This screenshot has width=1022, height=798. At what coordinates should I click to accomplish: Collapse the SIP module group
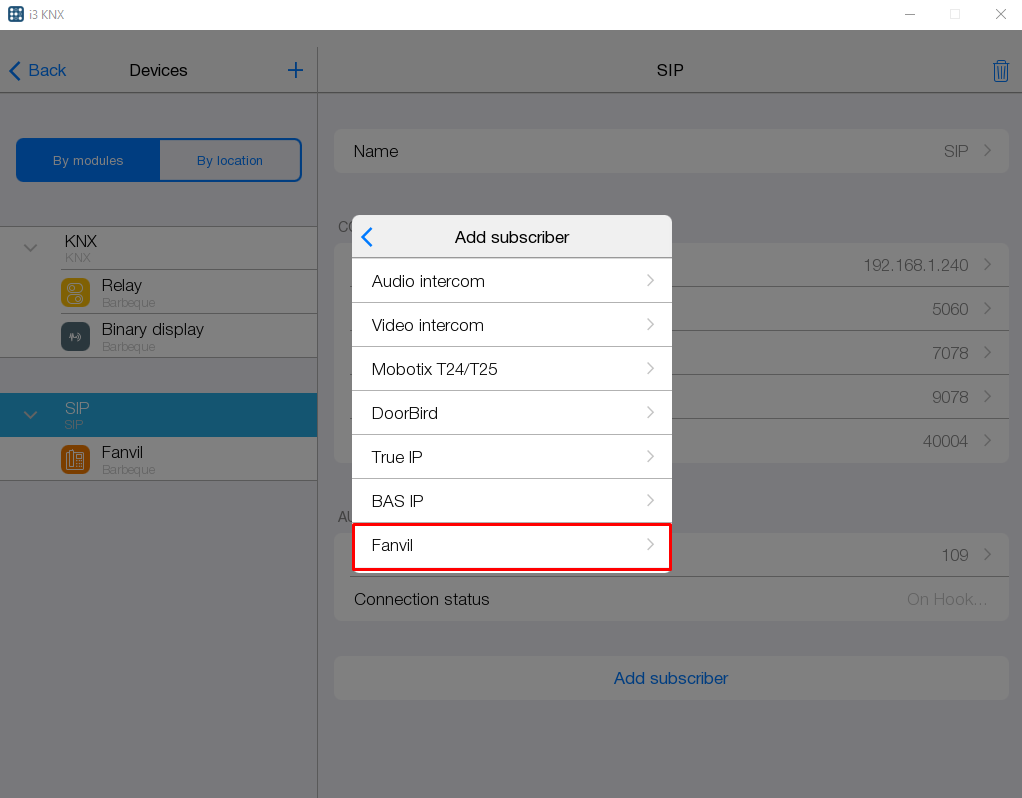tap(30, 415)
